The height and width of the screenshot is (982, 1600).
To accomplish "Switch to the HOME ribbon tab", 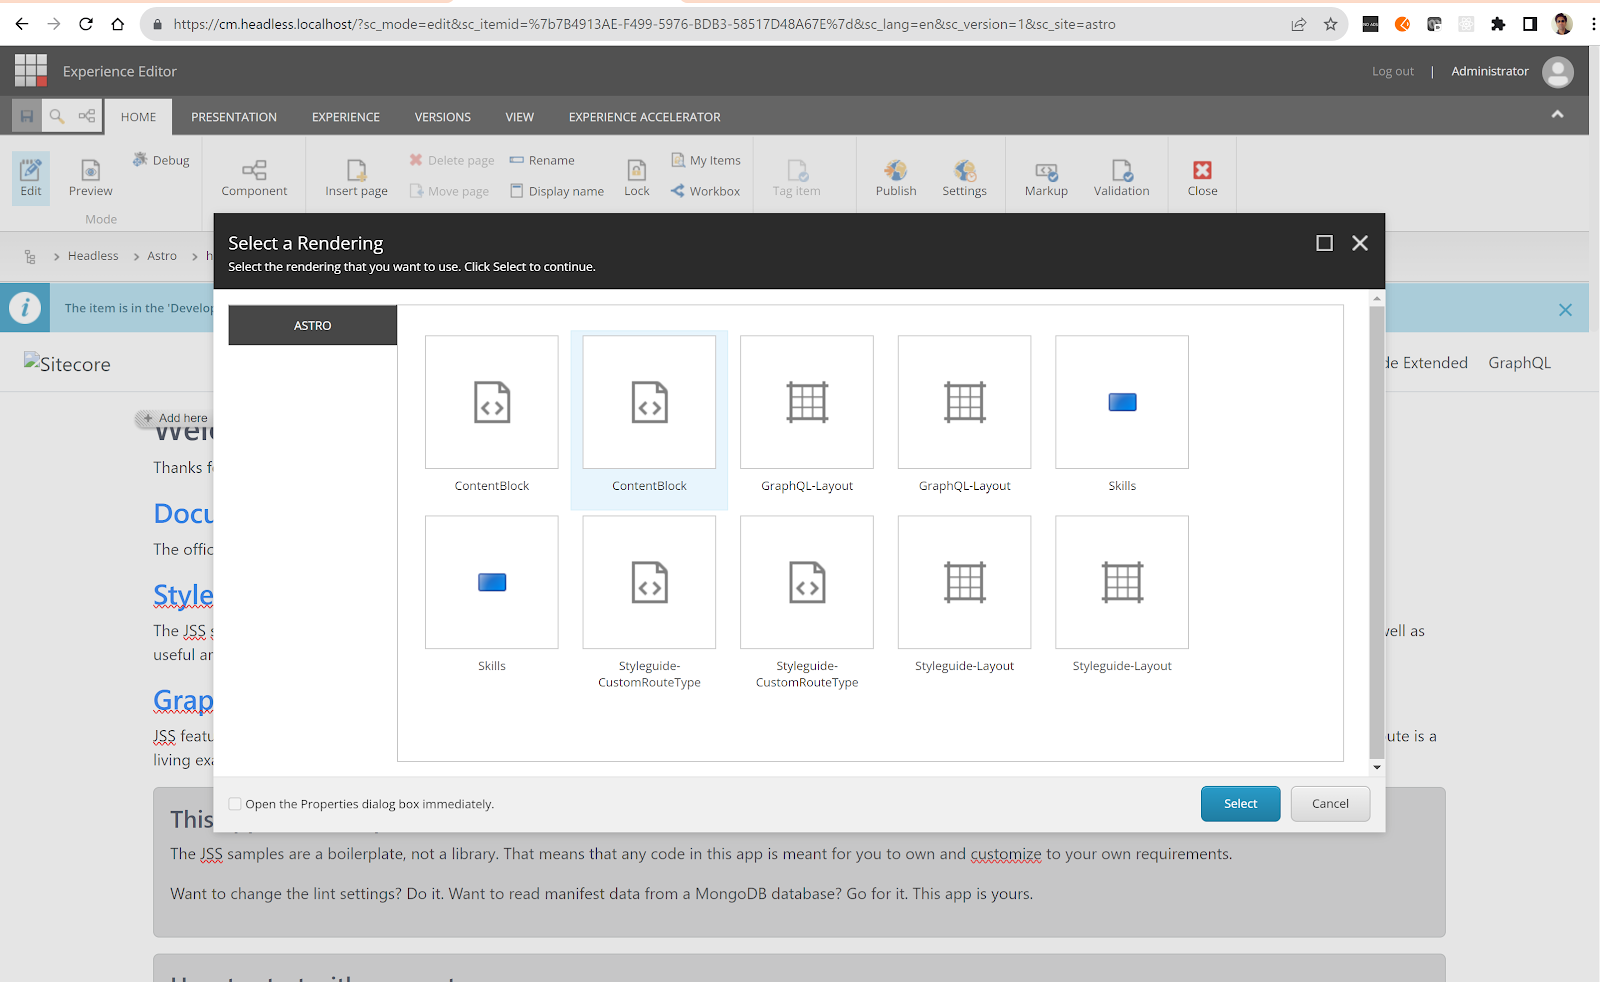I will (138, 117).
